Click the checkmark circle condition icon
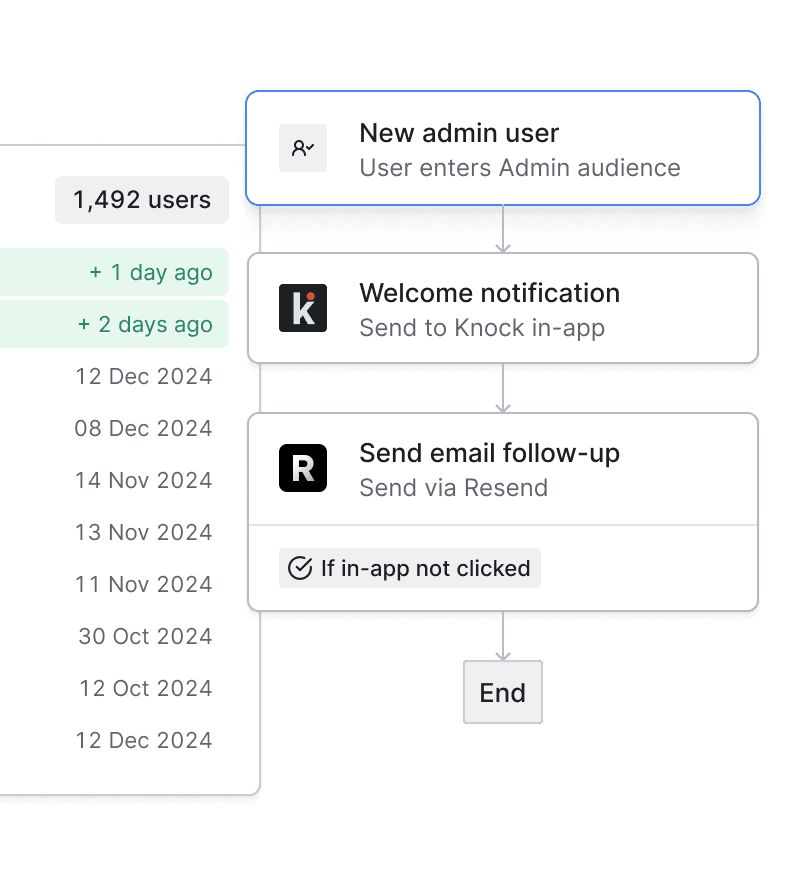The height and width of the screenshot is (880, 811). click(300, 568)
